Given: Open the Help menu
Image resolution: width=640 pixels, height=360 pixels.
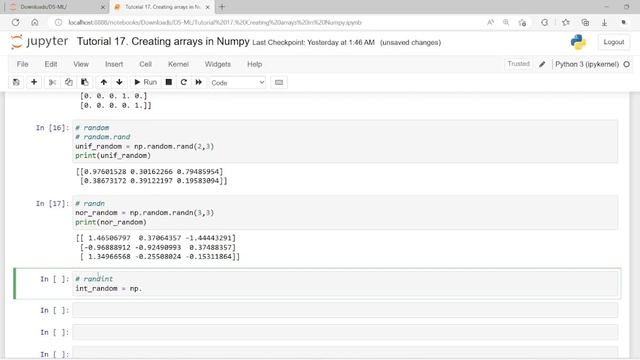Looking at the screenshot, I should point(254,64).
